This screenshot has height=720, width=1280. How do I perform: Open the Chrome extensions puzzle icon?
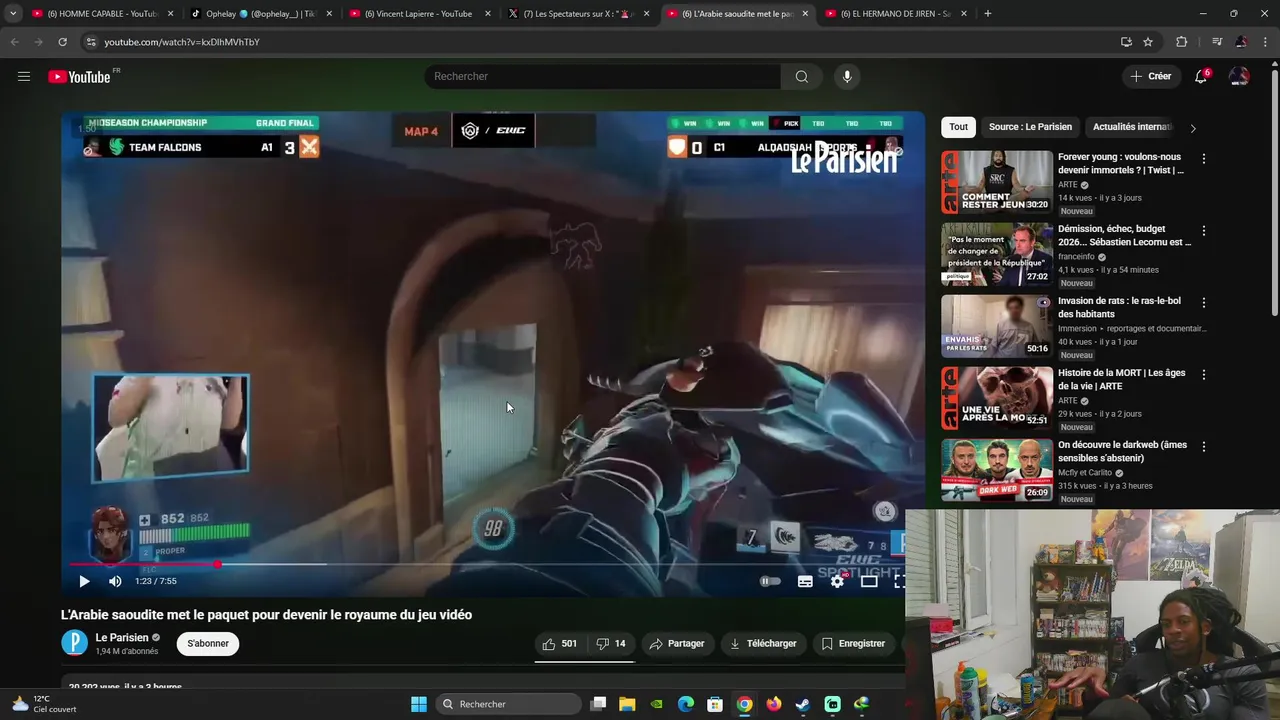click(x=1182, y=42)
